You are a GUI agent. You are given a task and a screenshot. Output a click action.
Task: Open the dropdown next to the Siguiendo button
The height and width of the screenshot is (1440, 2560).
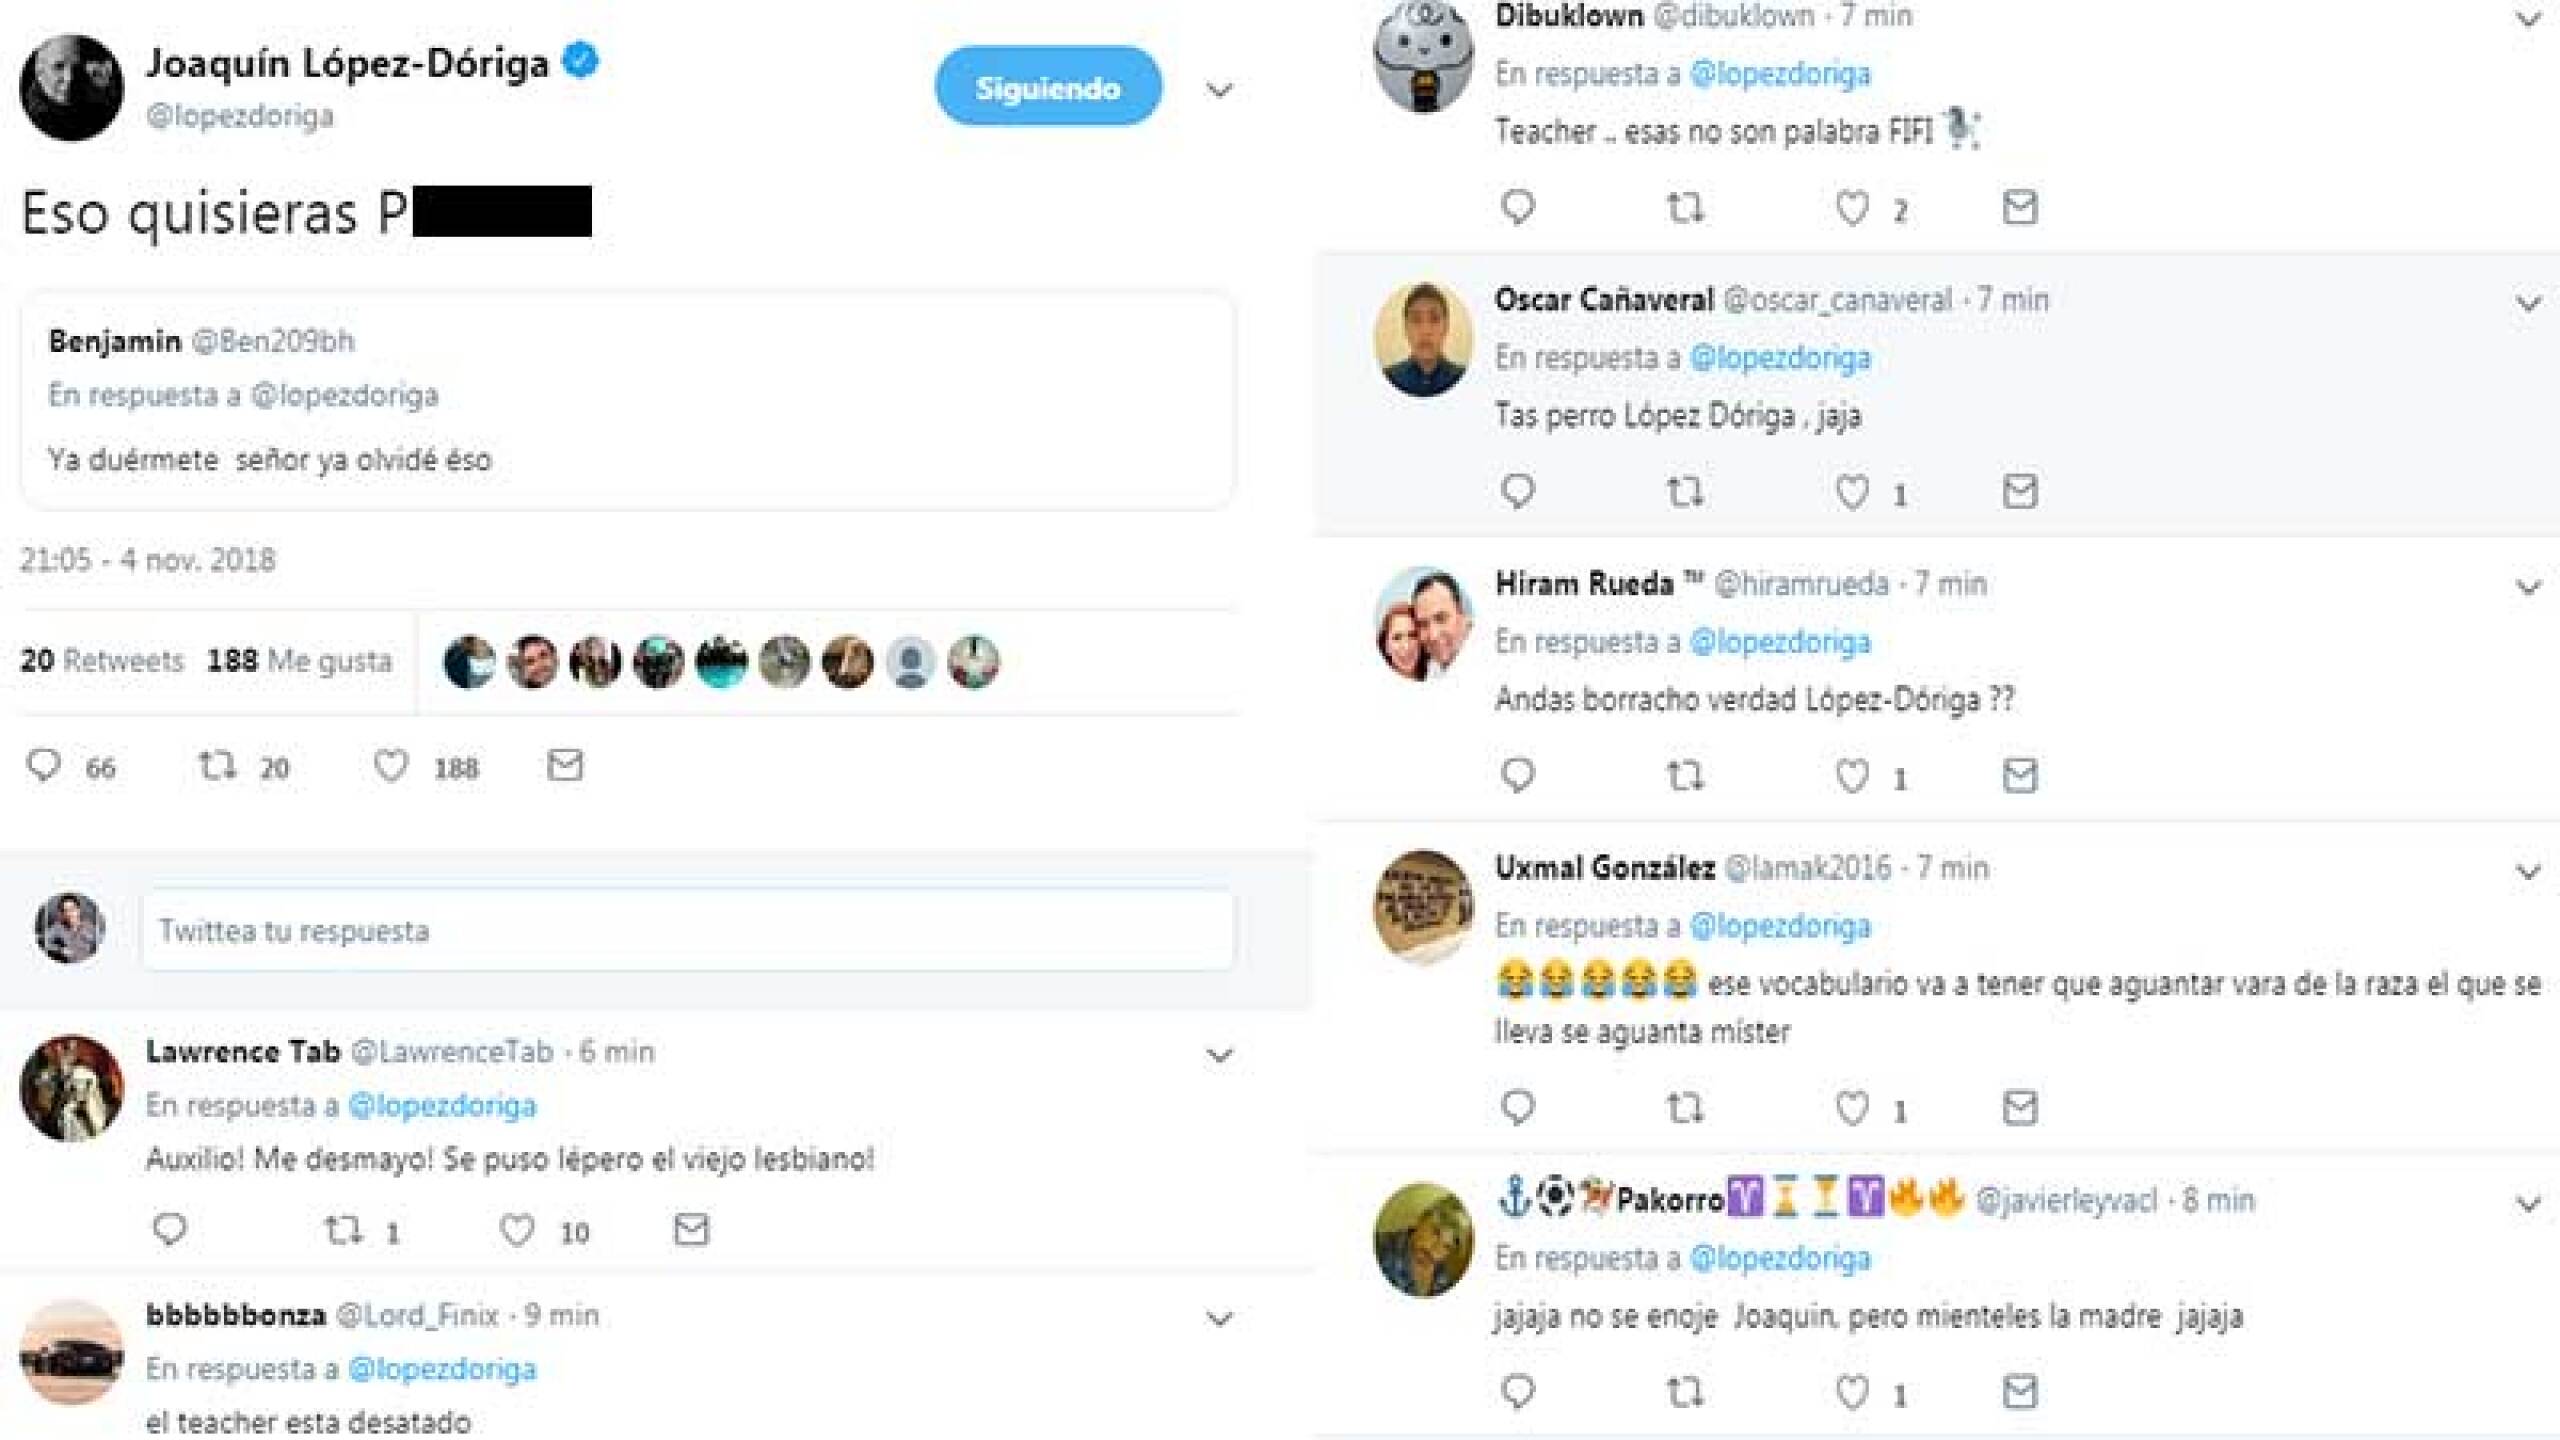click(x=1219, y=88)
